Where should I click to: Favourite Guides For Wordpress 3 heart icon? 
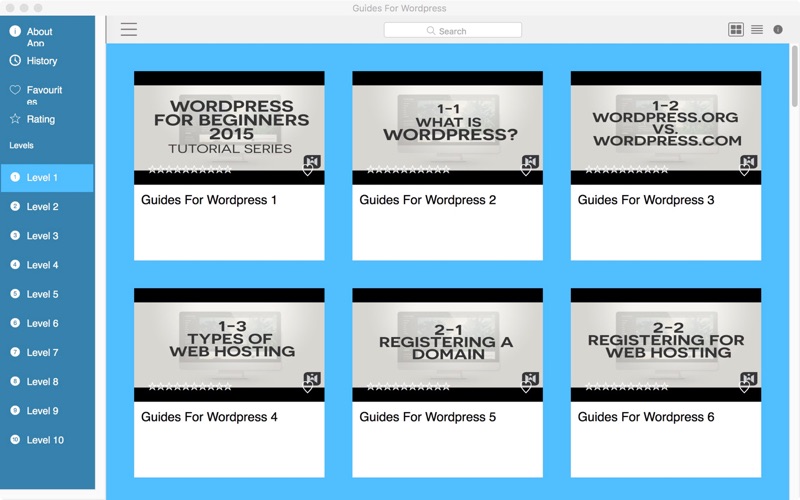point(744,171)
